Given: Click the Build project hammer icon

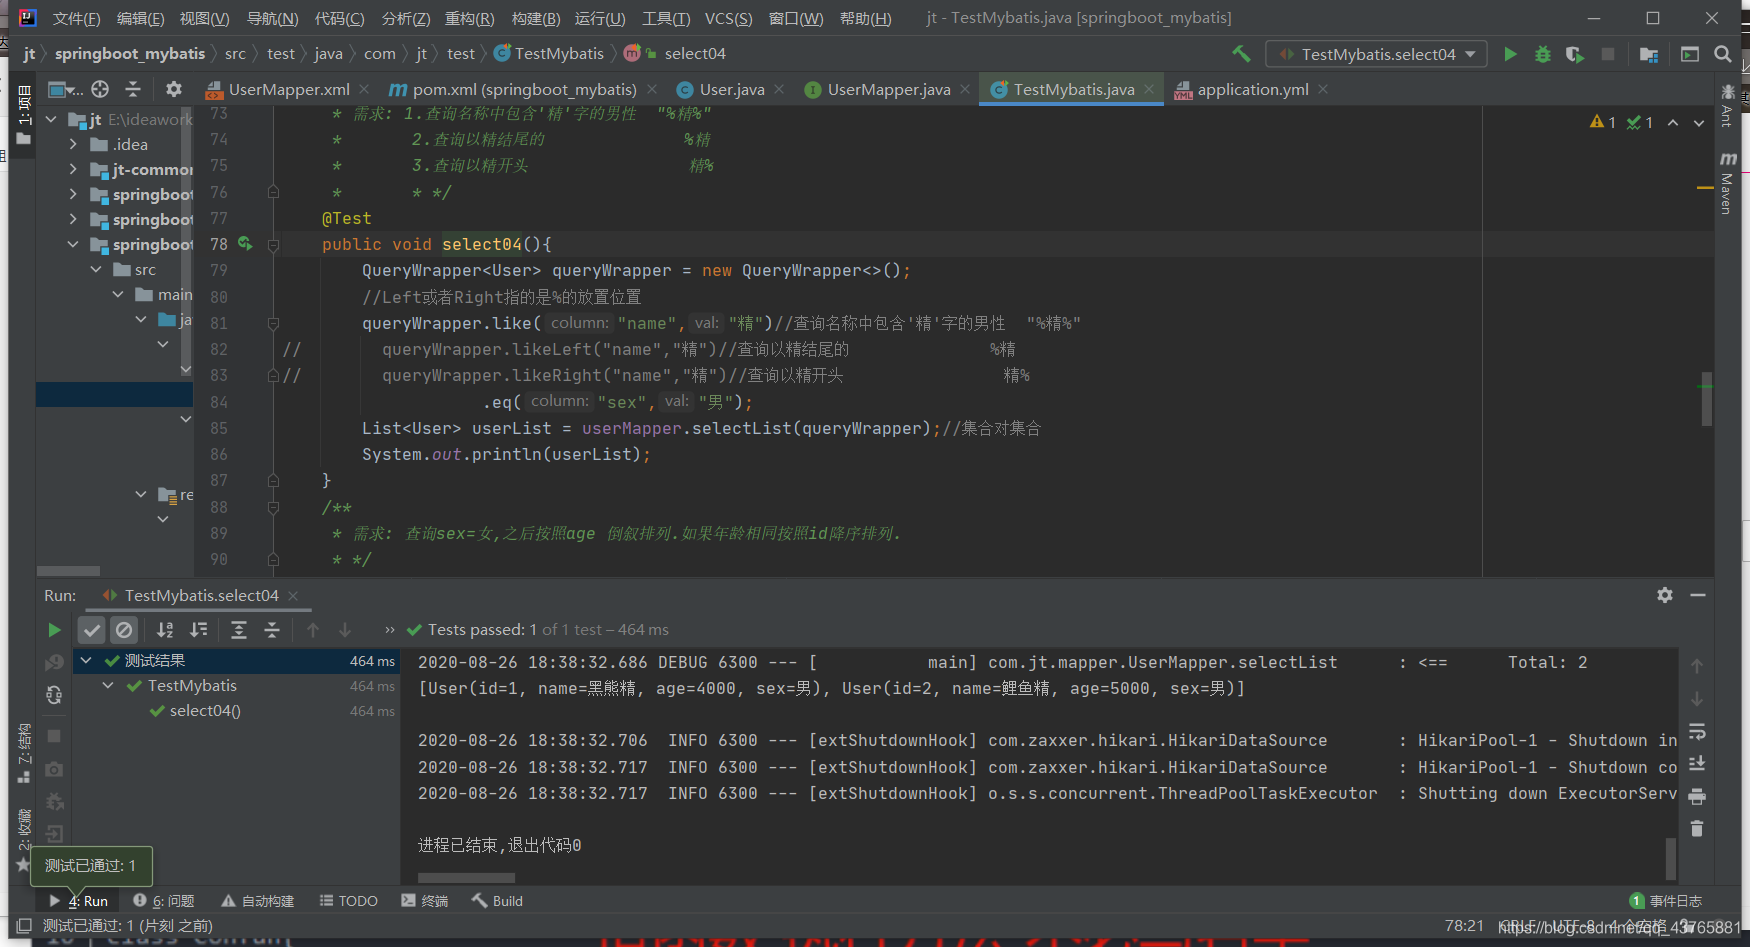Looking at the screenshot, I should tap(1241, 54).
